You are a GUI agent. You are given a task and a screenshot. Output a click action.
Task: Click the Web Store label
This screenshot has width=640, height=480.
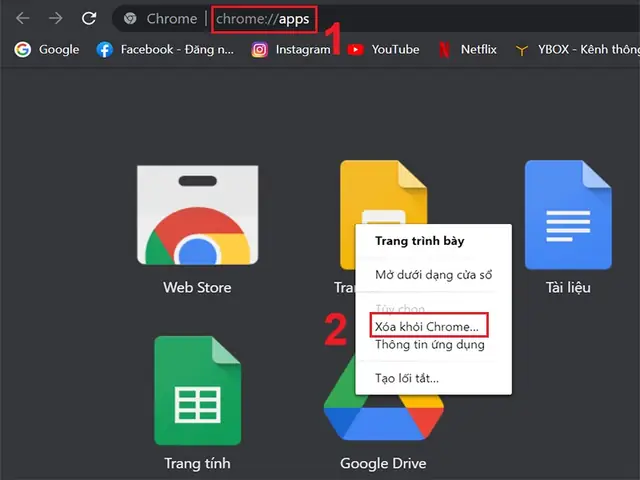pos(198,287)
